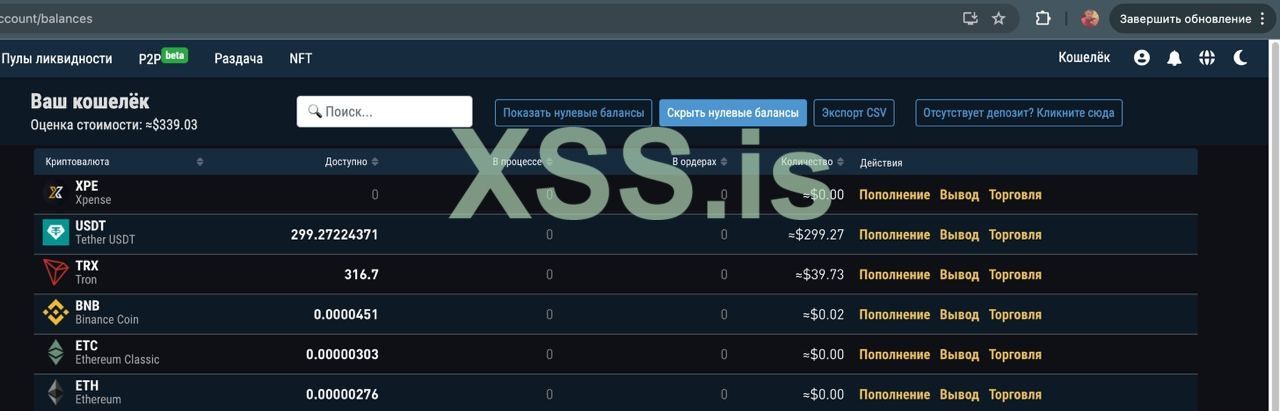
Task: Open the notifications bell
Action: click(1175, 58)
